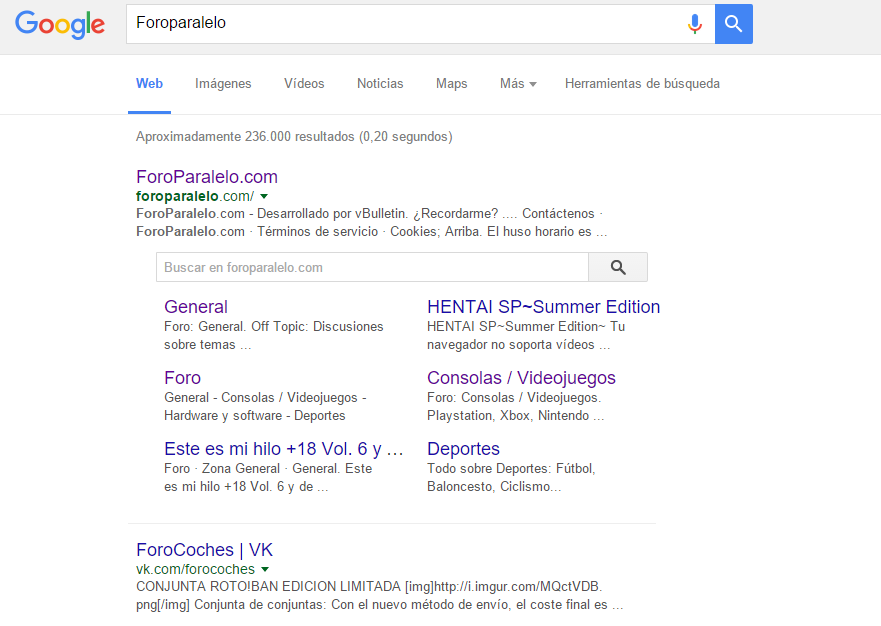Click 'Todo sobre Deportes: Fútbol' snippet

(511, 469)
